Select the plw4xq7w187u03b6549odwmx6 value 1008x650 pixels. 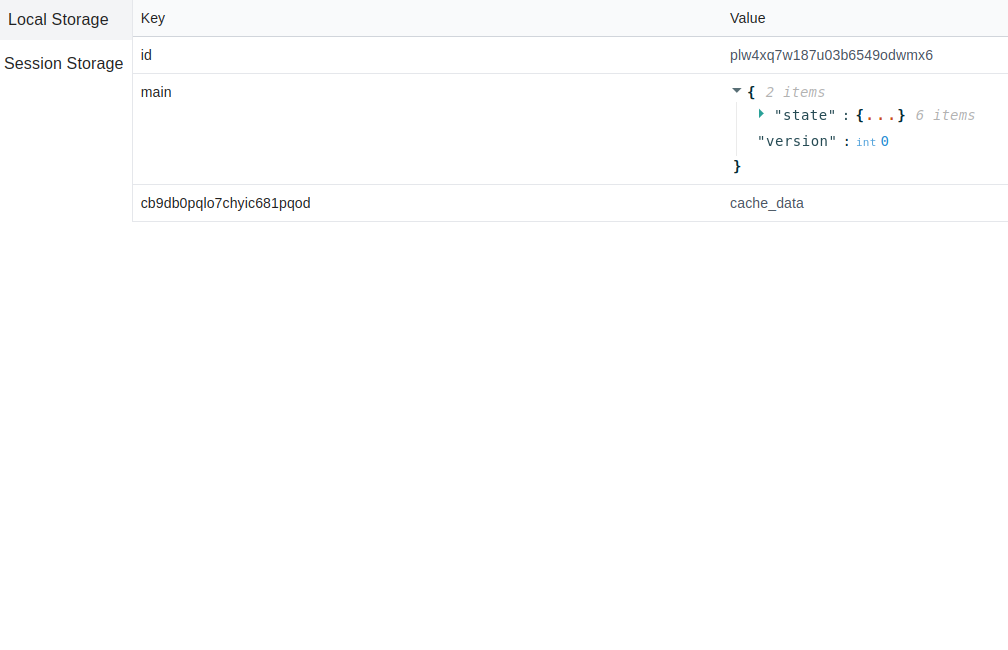(x=831, y=55)
